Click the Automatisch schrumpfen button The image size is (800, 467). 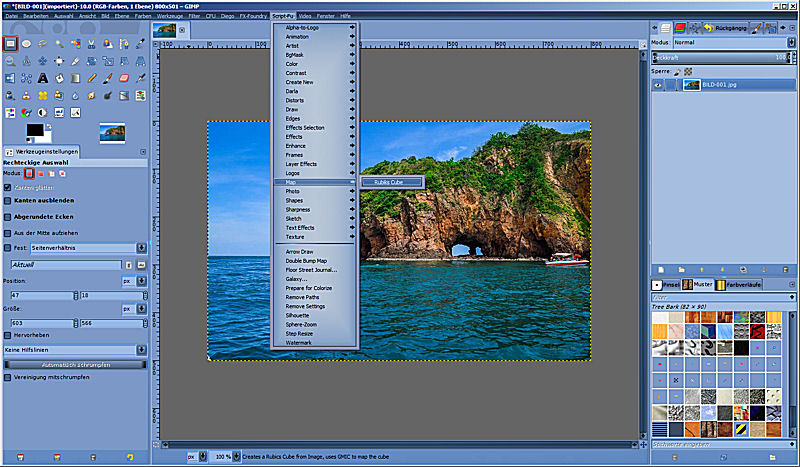click(75, 364)
